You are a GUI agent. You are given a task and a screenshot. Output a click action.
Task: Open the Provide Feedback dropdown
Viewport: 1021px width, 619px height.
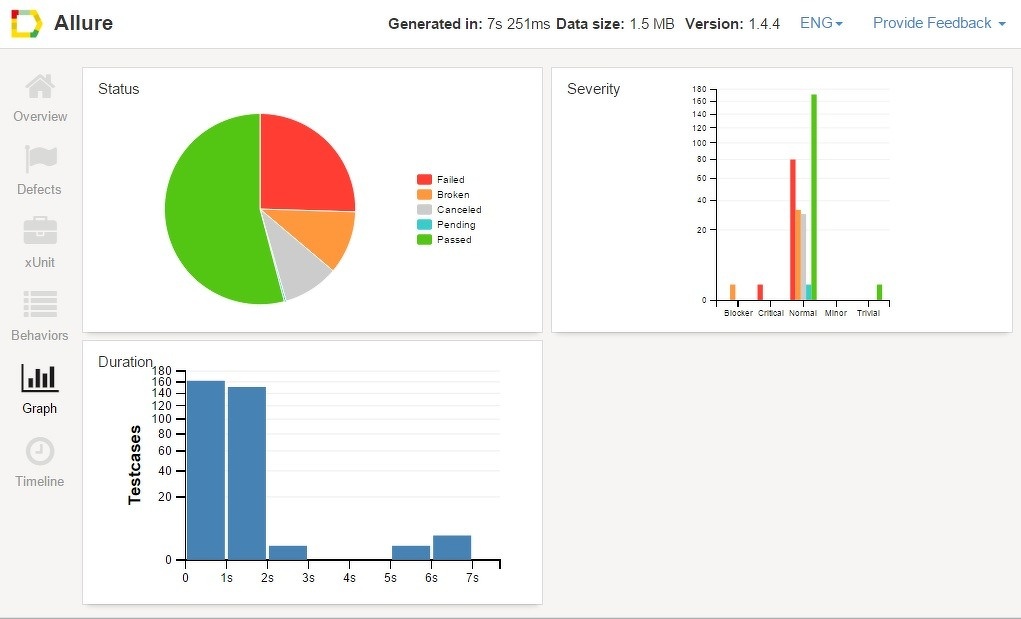click(938, 23)
